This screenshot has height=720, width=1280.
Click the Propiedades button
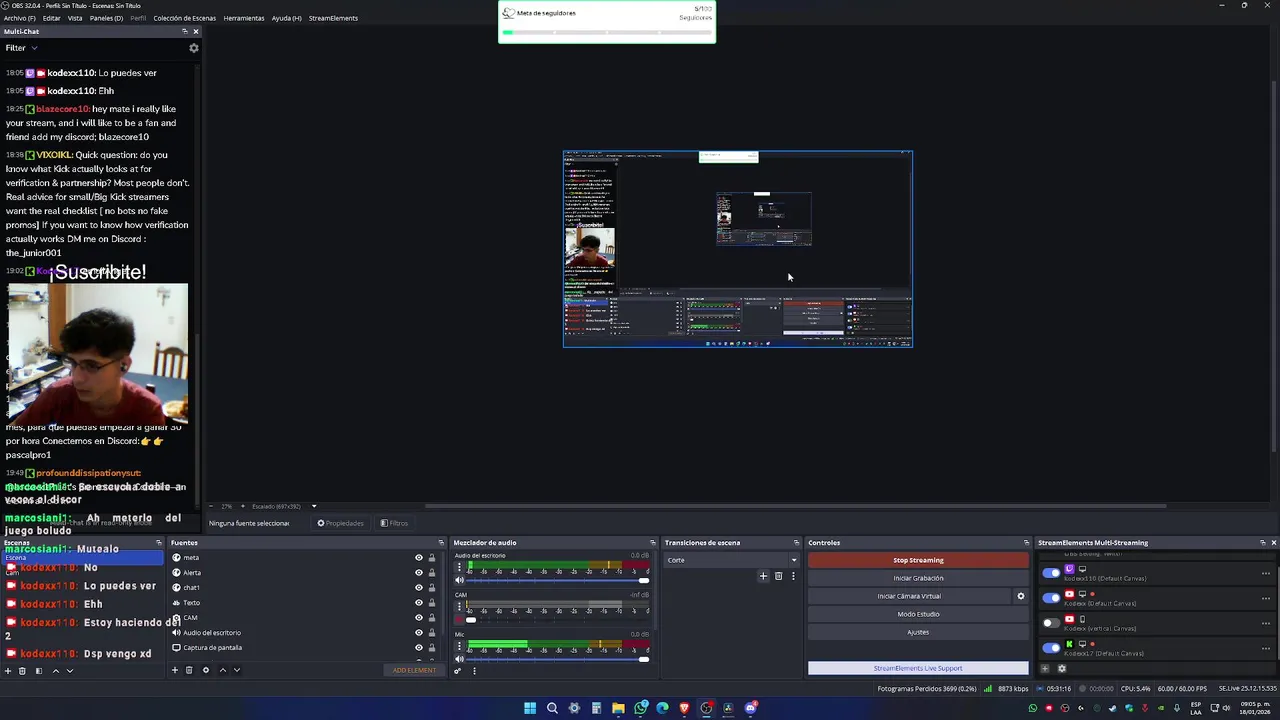(x=340, y=523)
